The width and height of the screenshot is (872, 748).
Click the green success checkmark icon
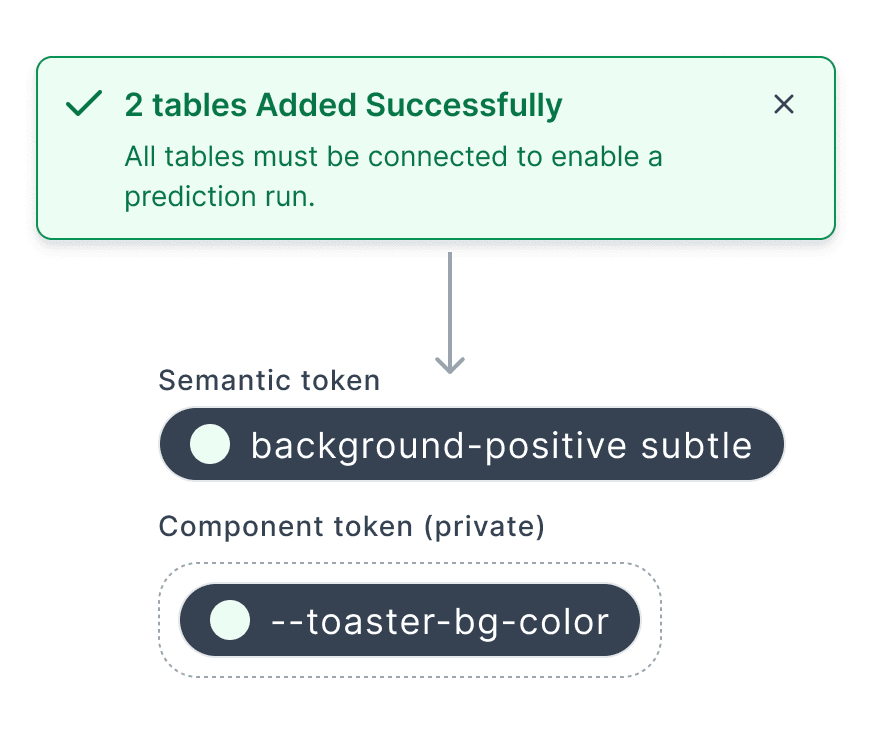83,104
